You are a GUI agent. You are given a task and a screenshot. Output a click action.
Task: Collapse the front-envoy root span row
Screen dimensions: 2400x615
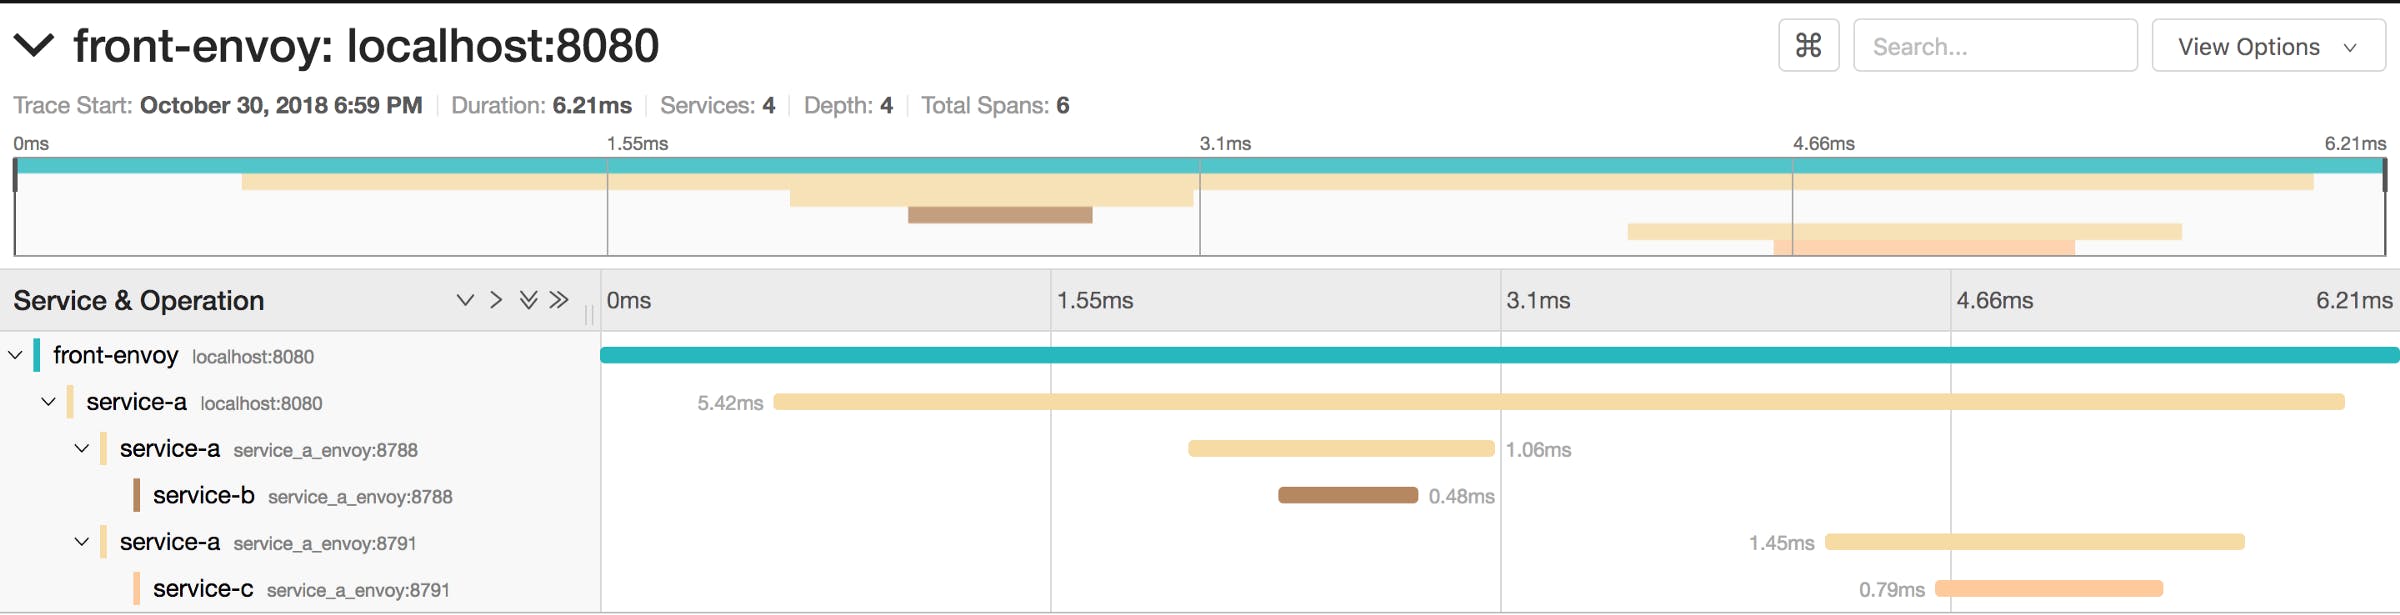click(15, 355)
